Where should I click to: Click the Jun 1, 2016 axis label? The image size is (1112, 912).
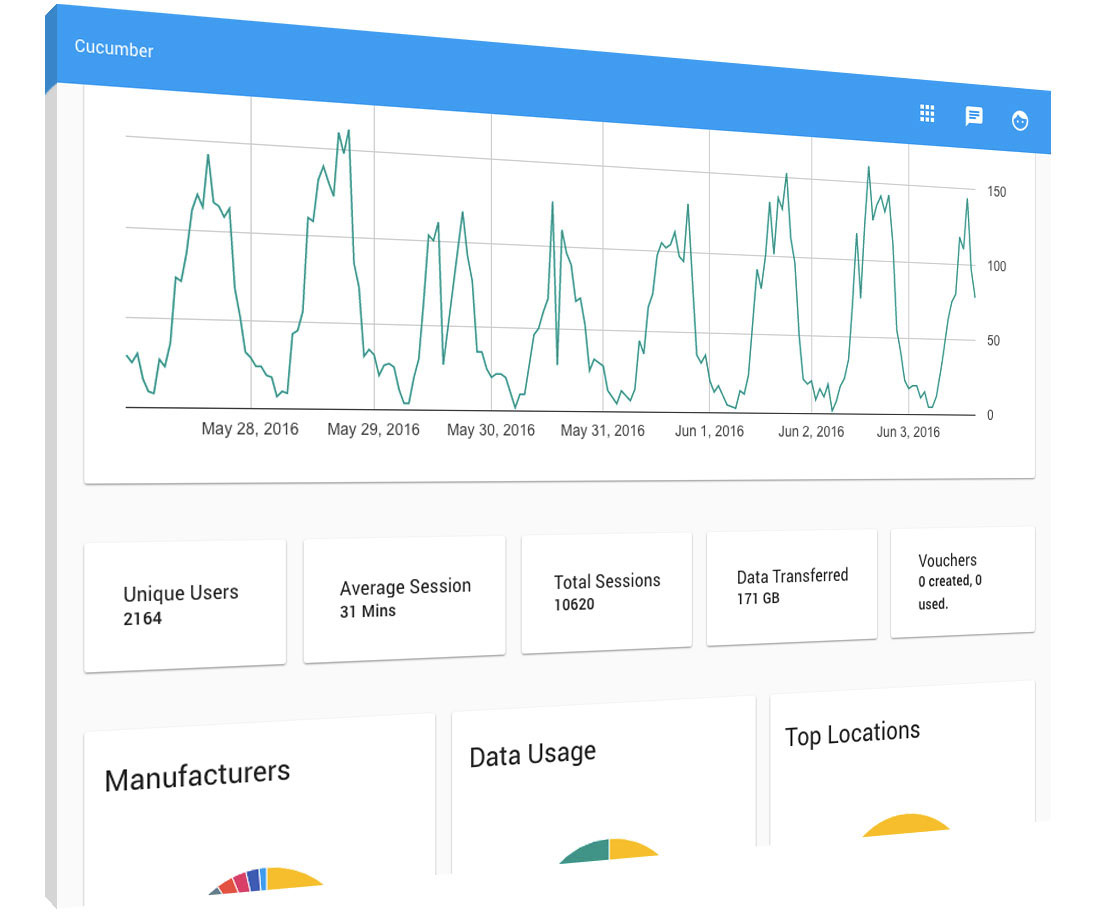pyautogui.click(x=709, y=431)
